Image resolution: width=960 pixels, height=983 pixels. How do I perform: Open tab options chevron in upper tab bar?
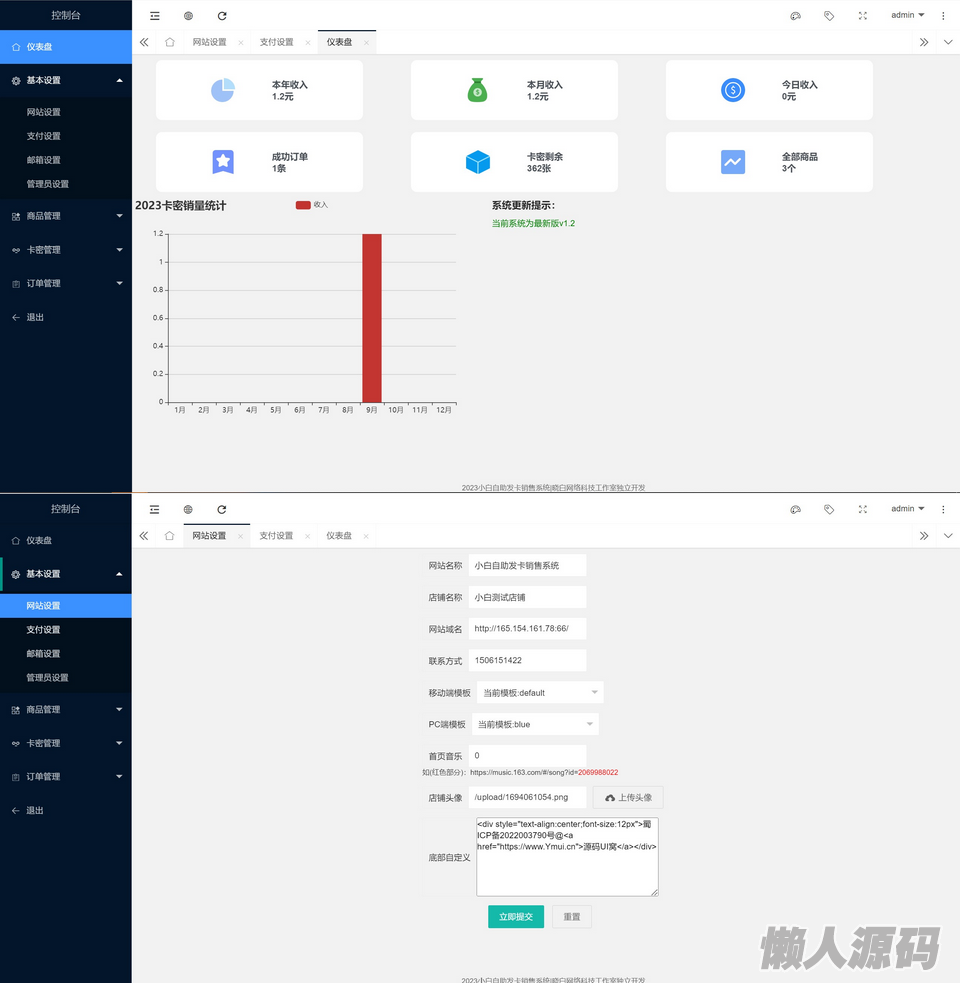pos(948,42)
